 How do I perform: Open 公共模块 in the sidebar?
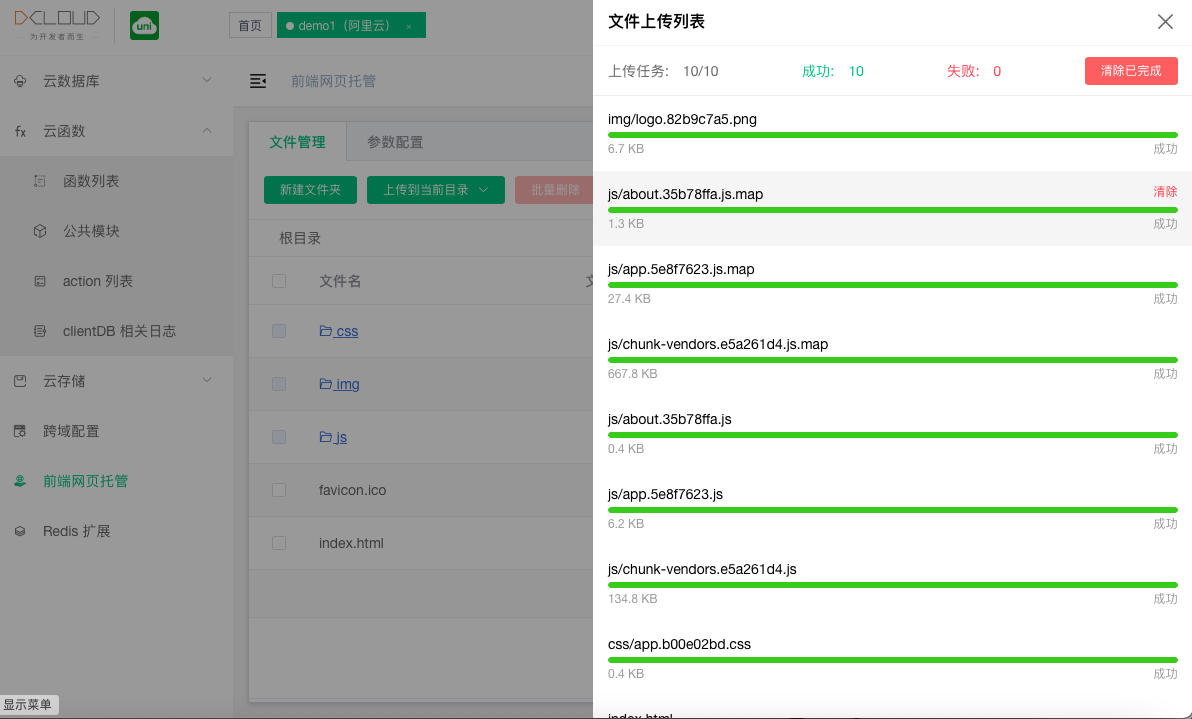click(91, 231)
